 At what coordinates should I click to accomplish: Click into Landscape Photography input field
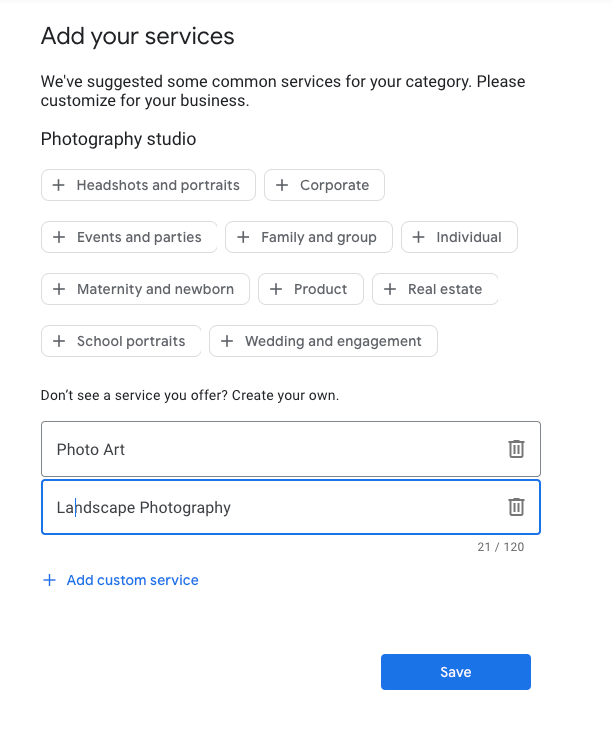coord(274,507)
